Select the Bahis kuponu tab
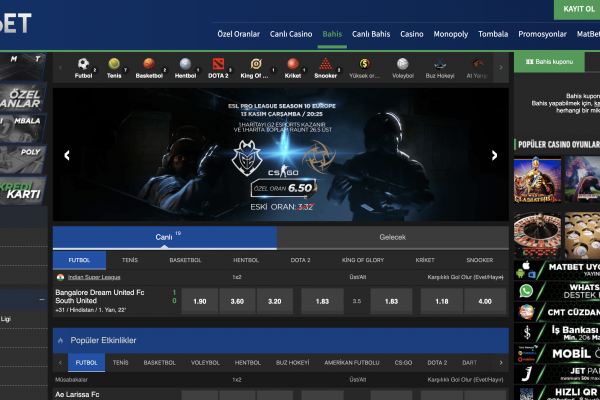Screen dimensions: 600x400 [x=549, y=62]
